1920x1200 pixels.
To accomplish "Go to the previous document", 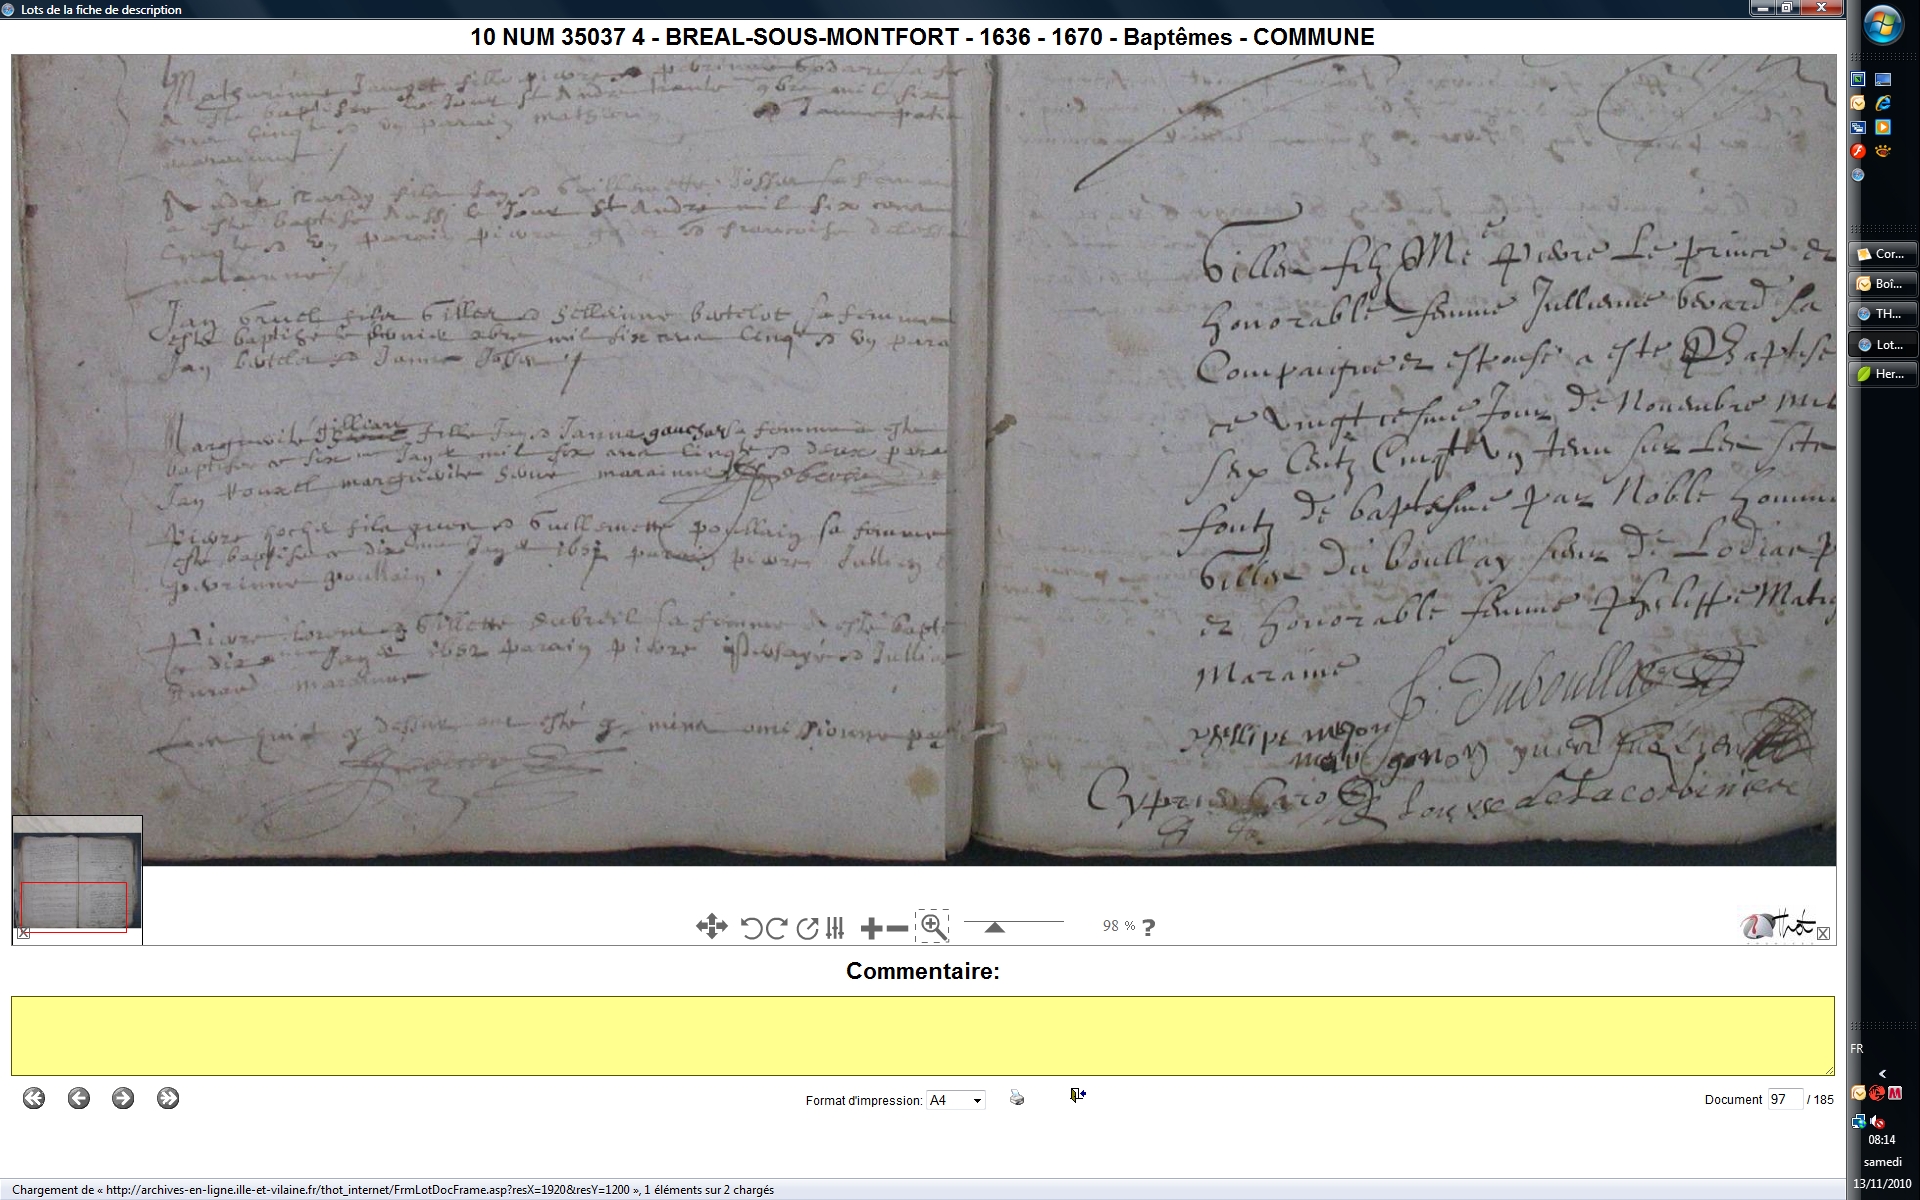I will (x=79, y=1098).
